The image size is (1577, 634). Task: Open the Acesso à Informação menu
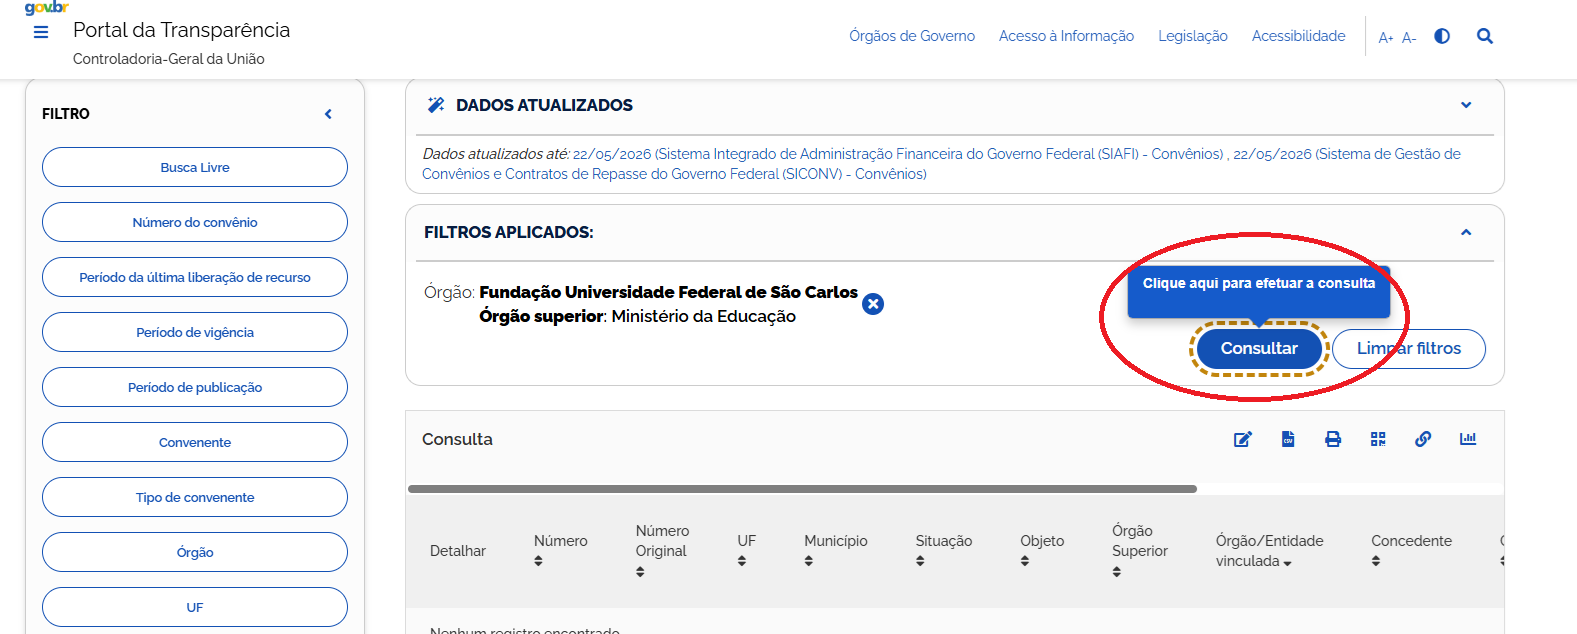[x=1066, y=36]
